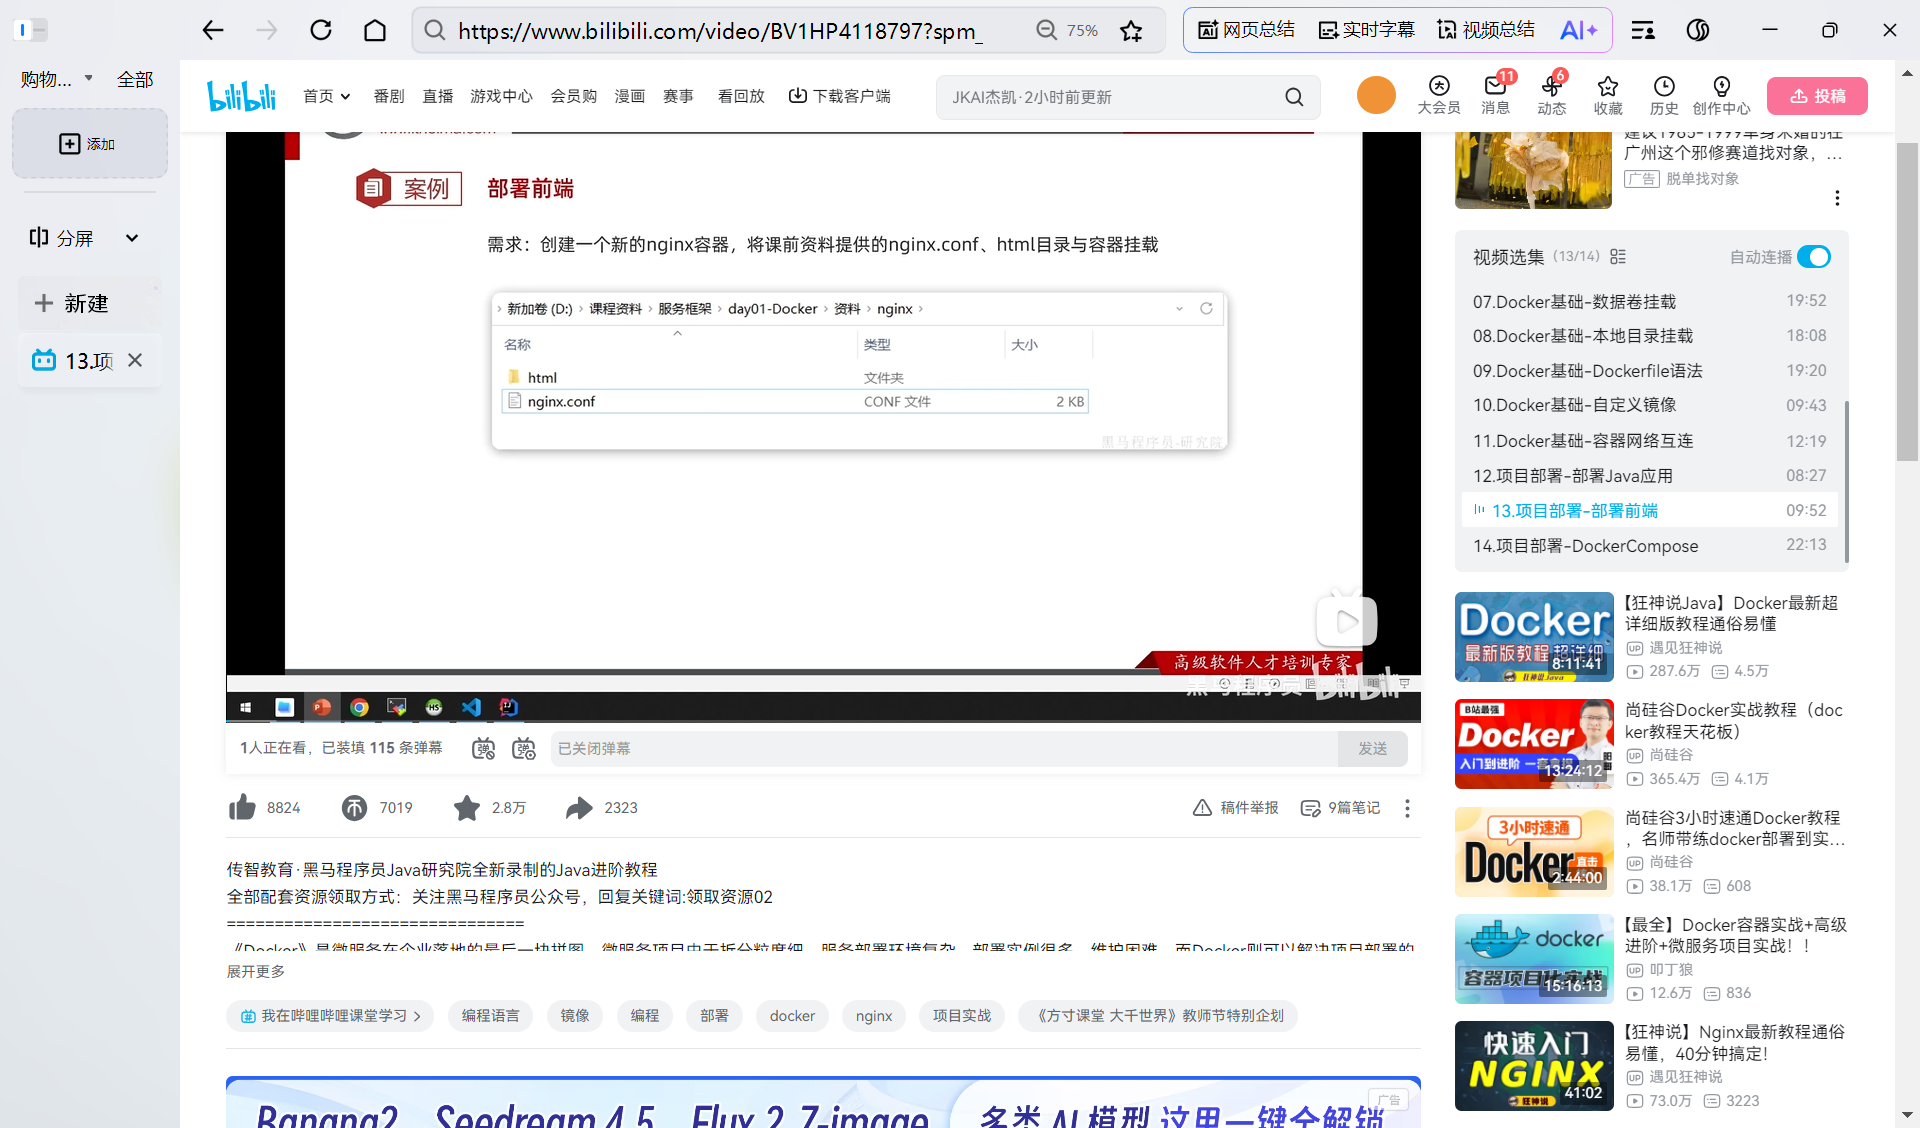The image size is (1920, 1128).
Task: Click the share arrow icon
Action: (x=579, y=807)
